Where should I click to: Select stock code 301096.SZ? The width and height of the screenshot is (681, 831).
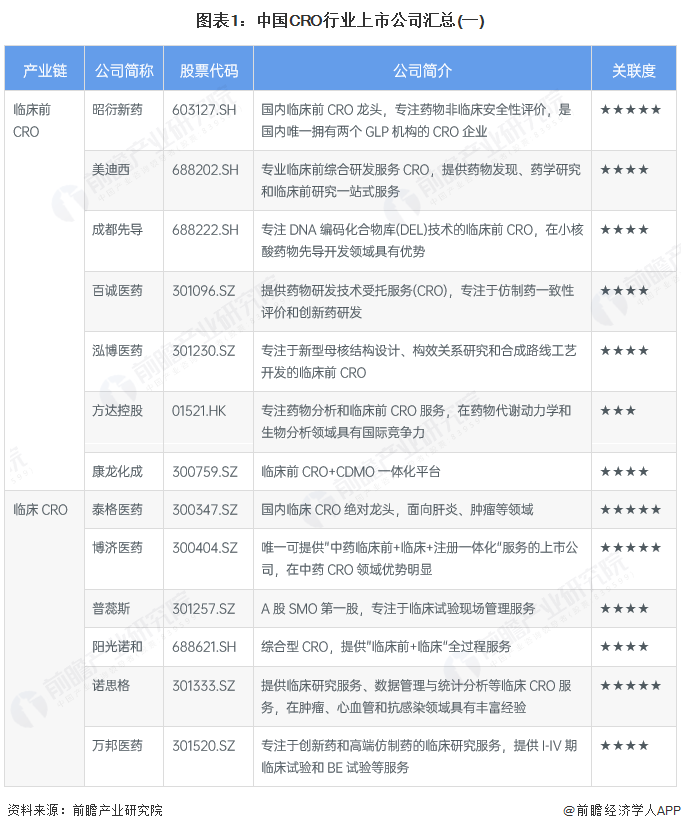pos(204,290)
